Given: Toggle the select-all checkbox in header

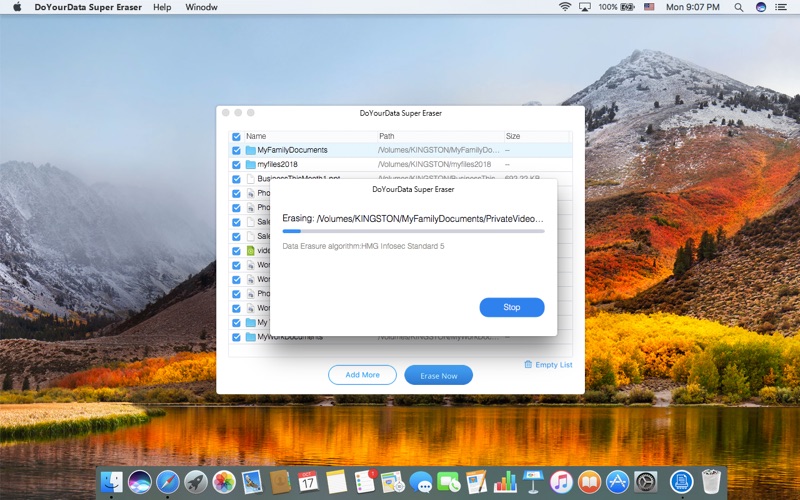Looking at the screenshot, I should click(236, 137).
